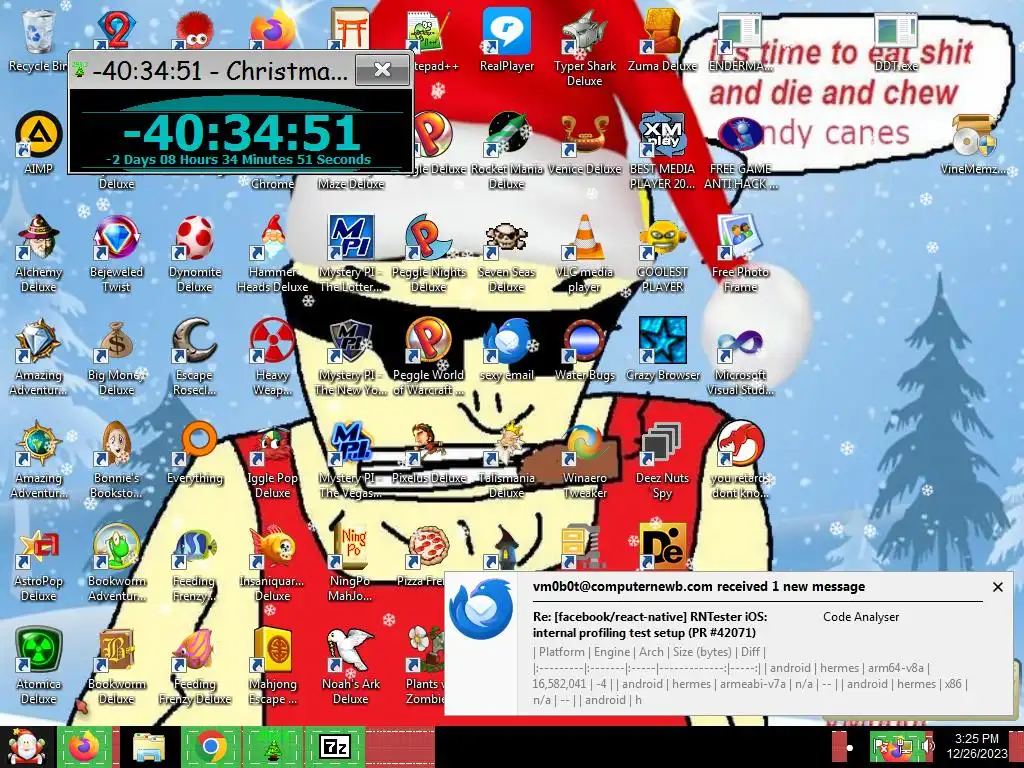Screen dimensions: 1024x768
Task: Open Peggle World of Warcraft shortcut
Action: click(x=428, y=341)
